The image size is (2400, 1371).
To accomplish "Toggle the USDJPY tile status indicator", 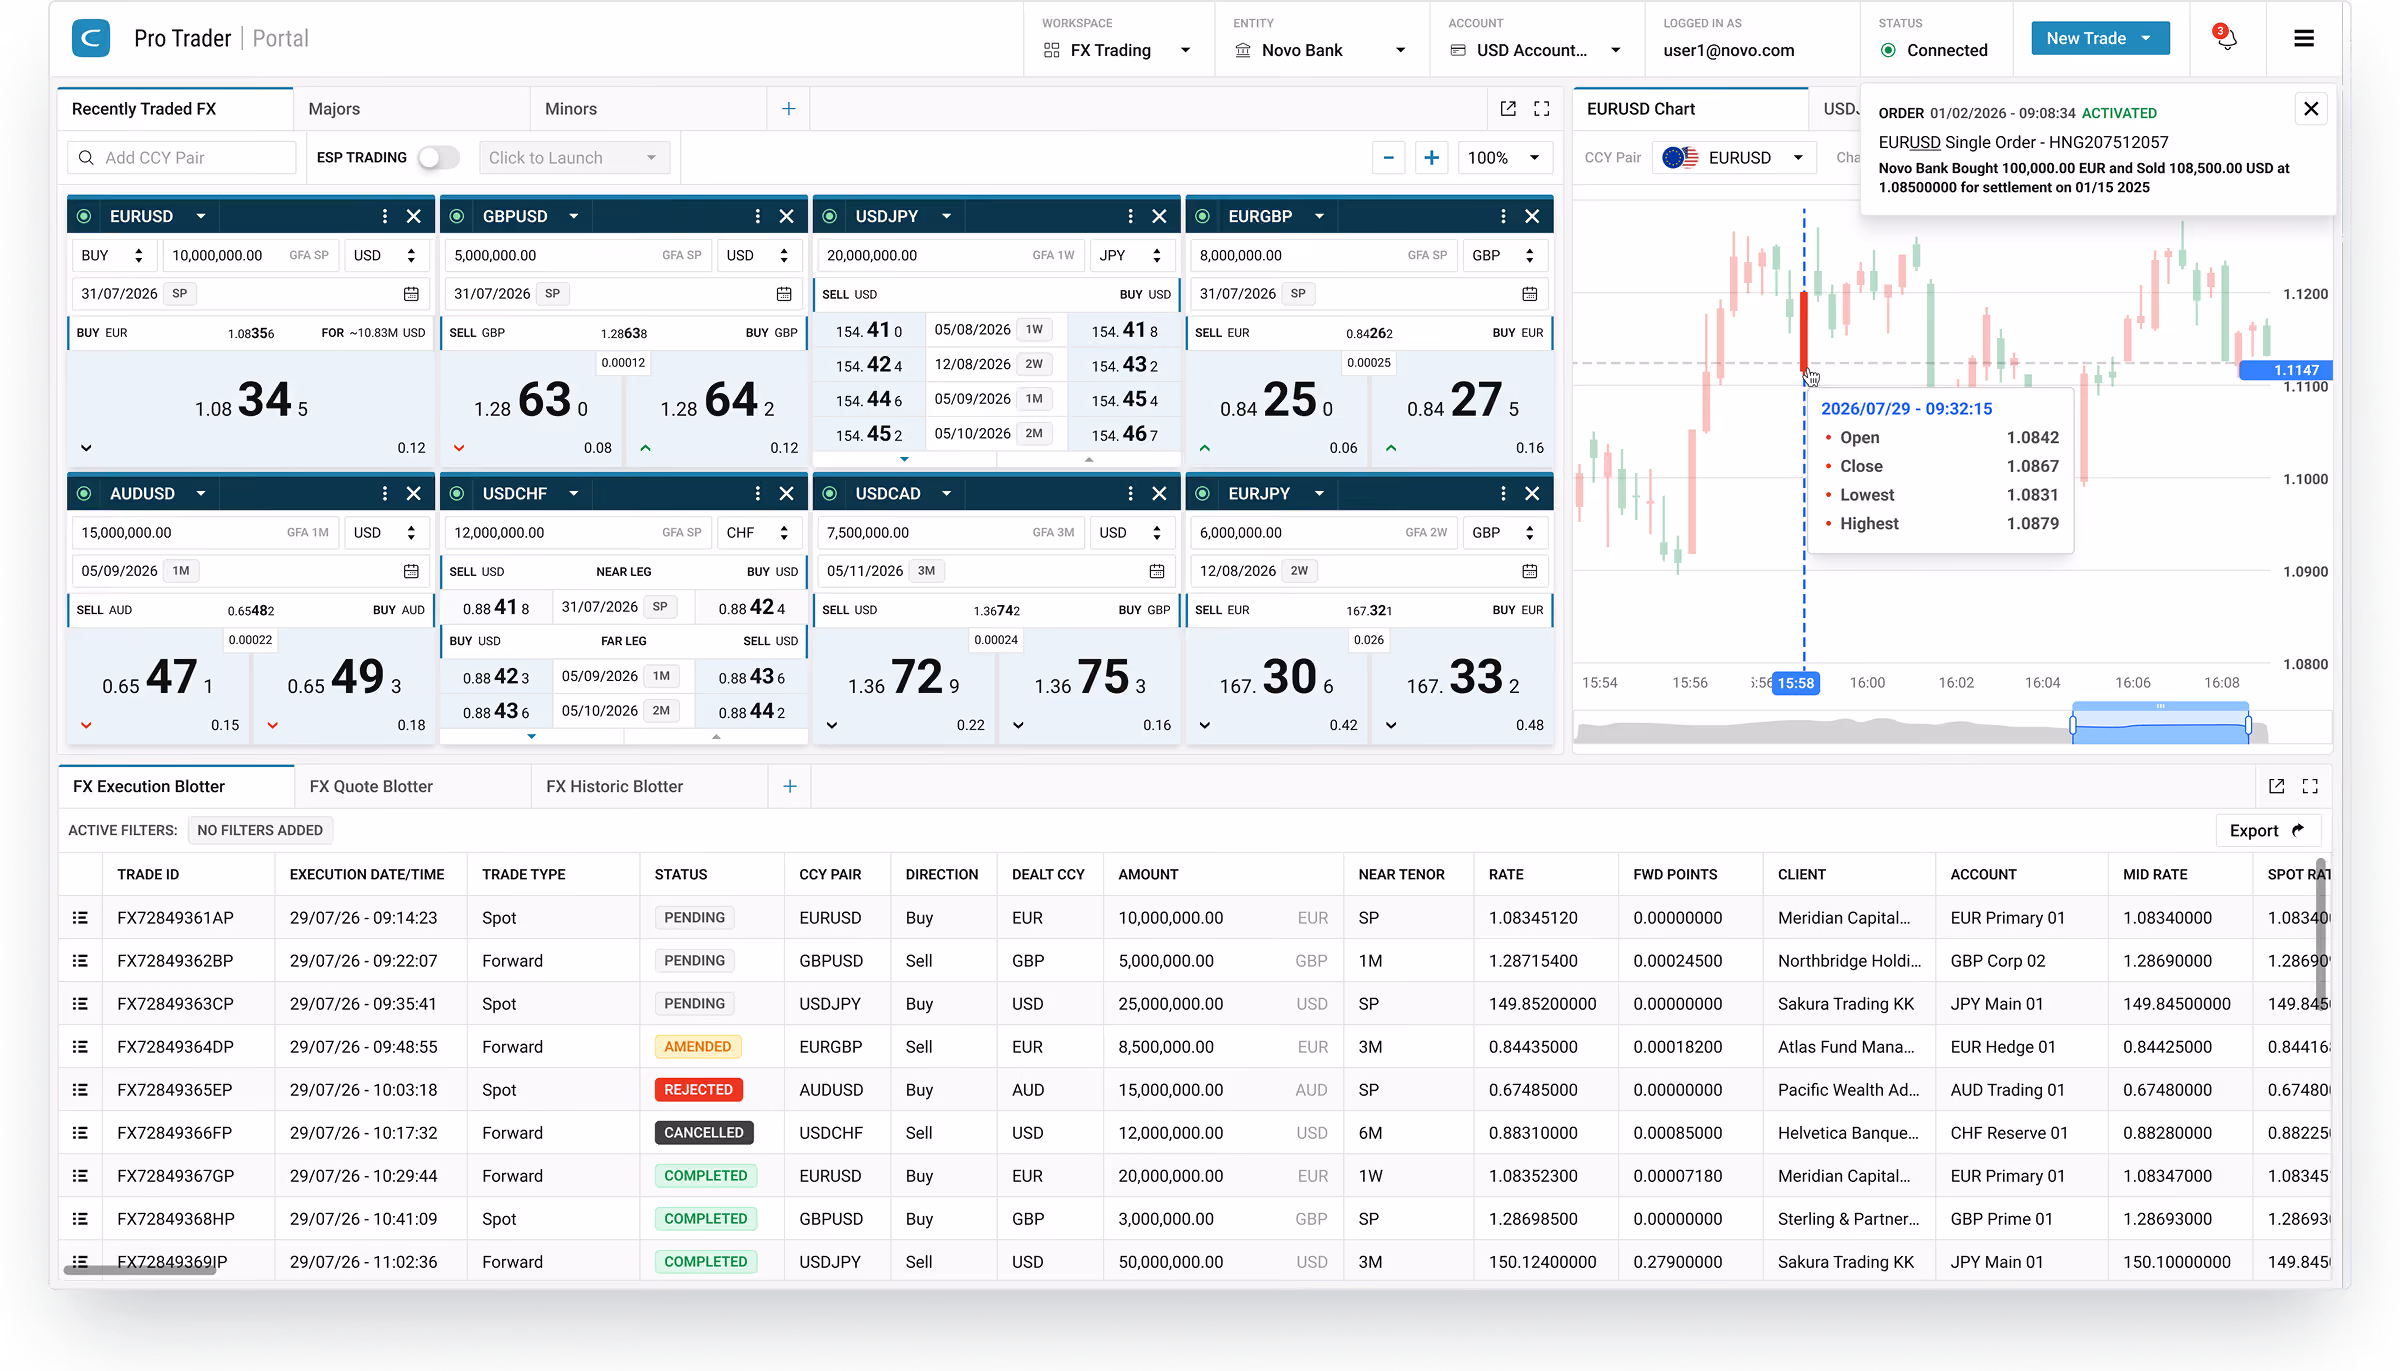I will coord(830,216).
